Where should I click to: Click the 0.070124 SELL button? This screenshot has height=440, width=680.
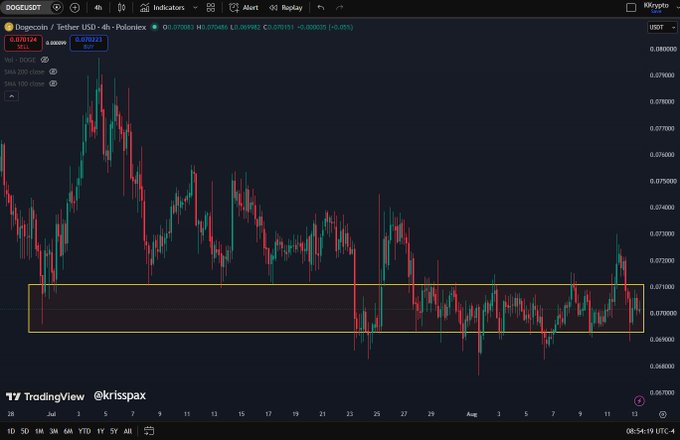coord(23,42)
